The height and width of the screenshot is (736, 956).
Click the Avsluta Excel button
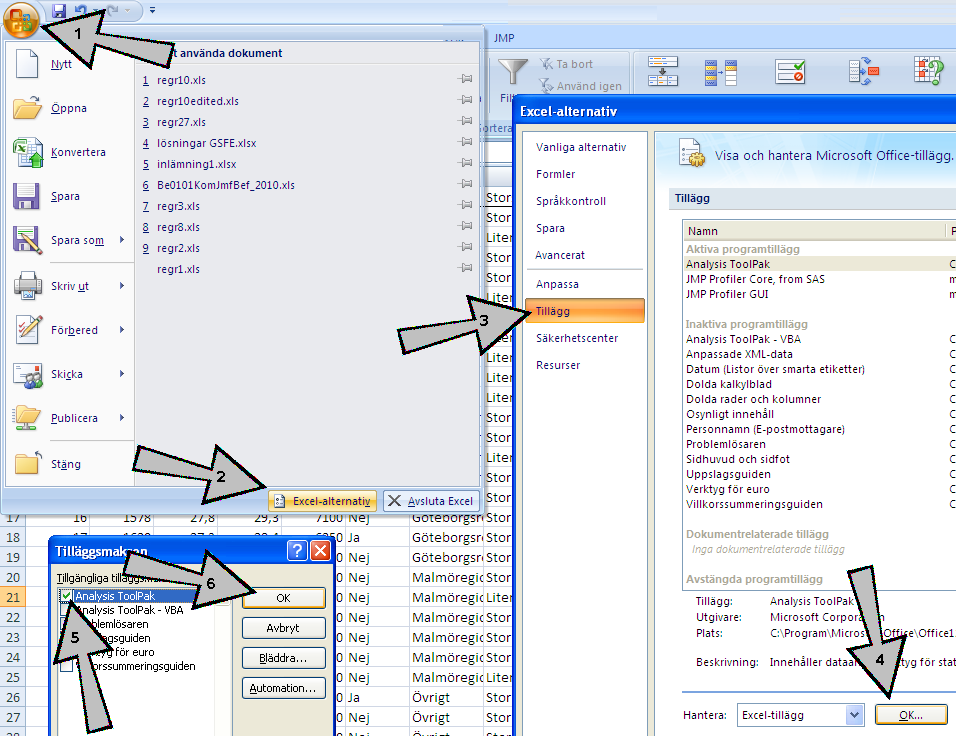tap(432, 501)
